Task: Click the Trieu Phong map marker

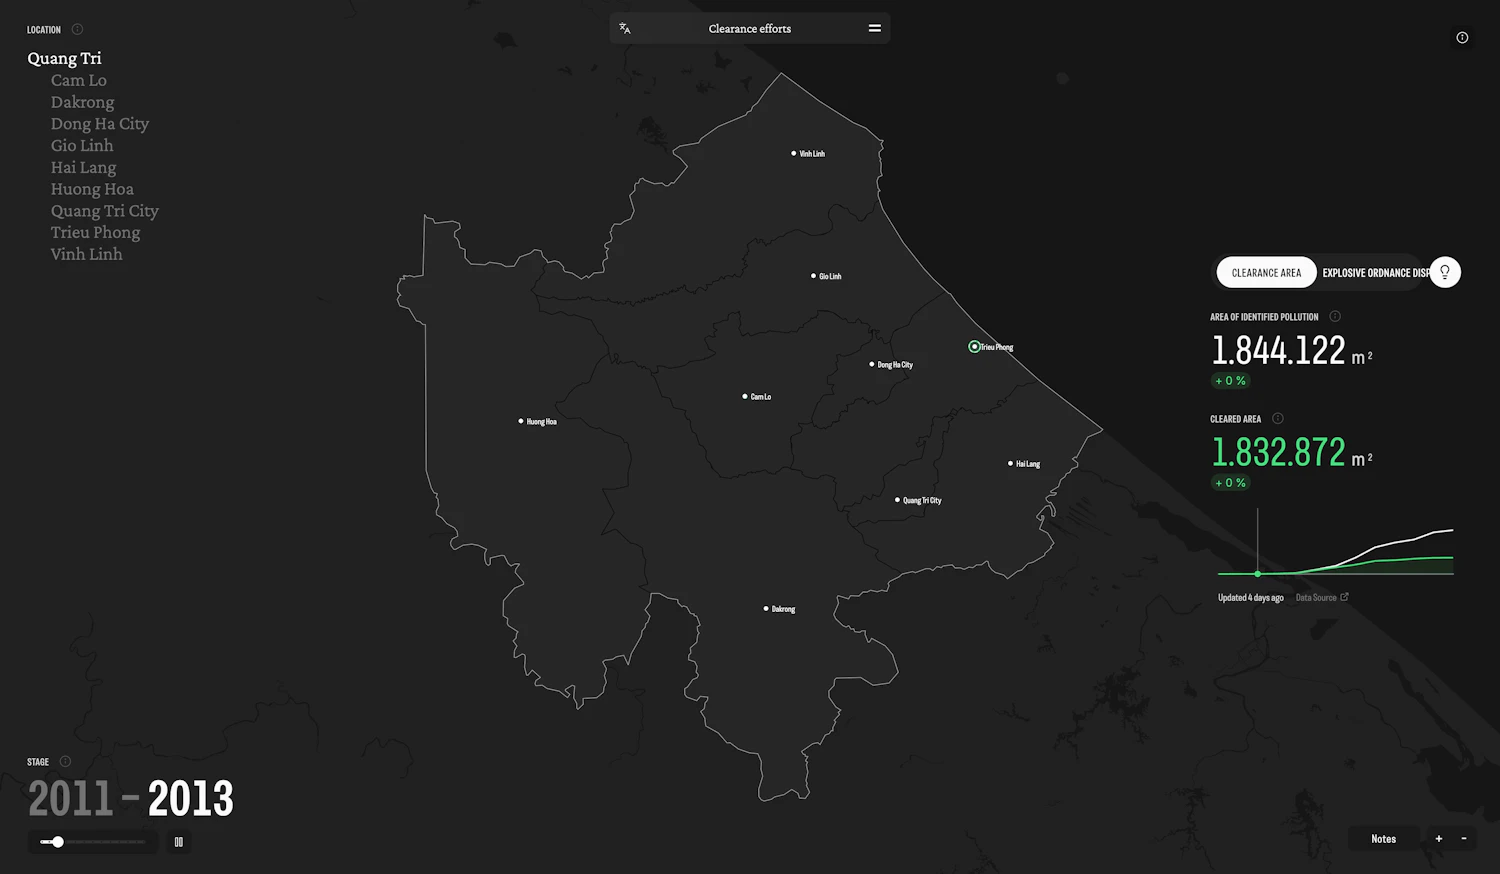Action: [974, 347]
